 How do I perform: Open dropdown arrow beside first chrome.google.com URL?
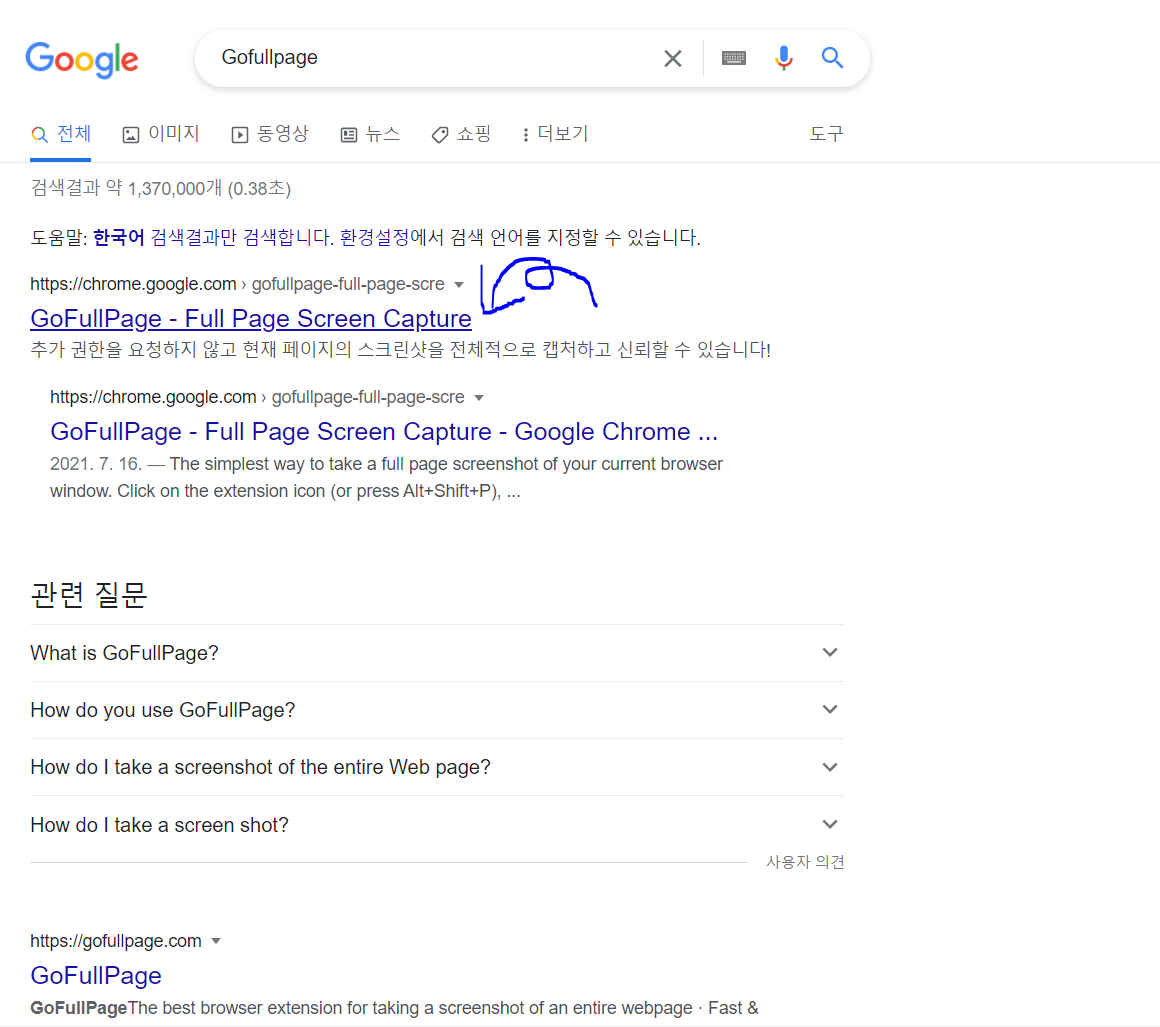(x=459, y=285)
